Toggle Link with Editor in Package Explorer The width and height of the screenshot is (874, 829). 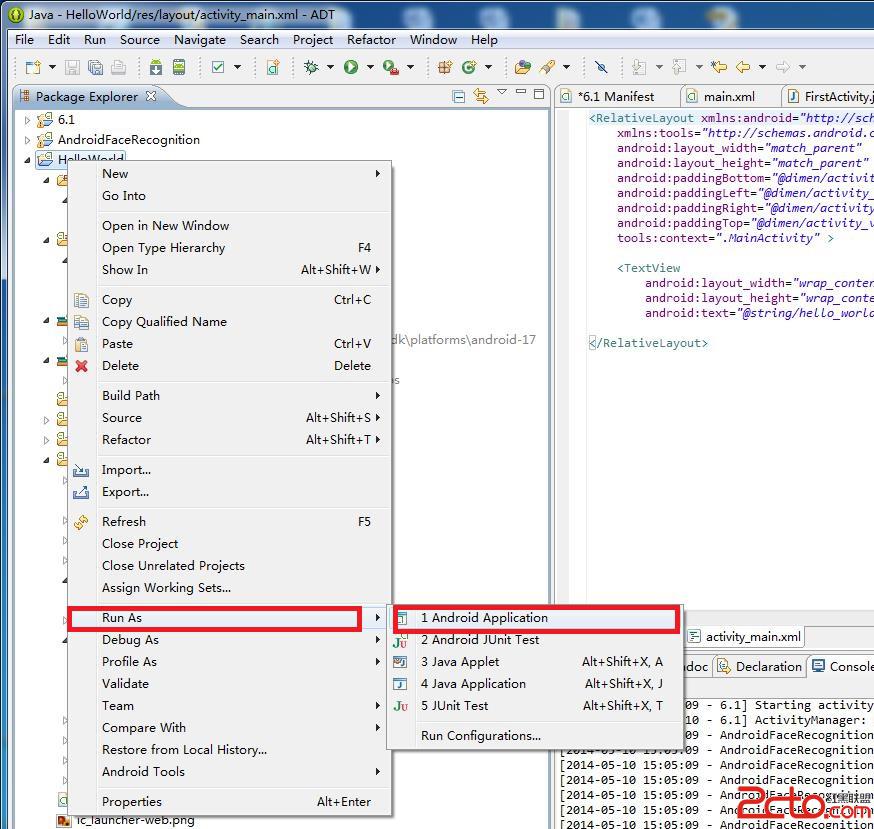click(x=481, y=96)
